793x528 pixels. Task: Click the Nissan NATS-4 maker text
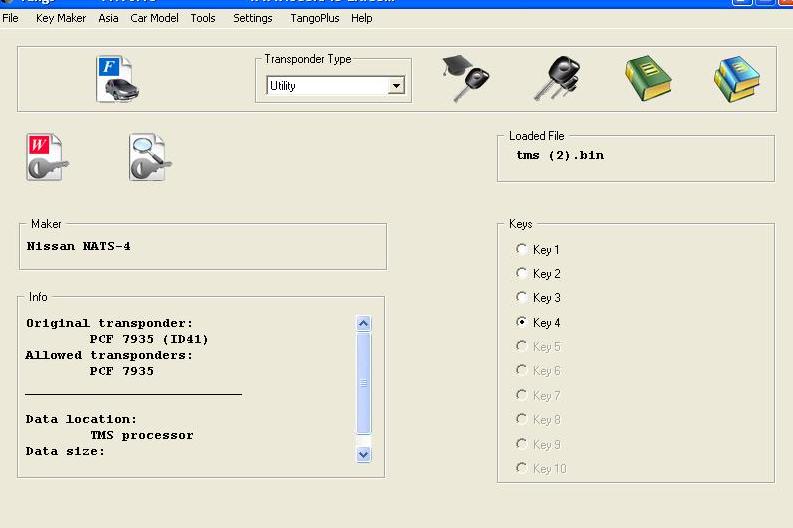(x=78, y=246)
